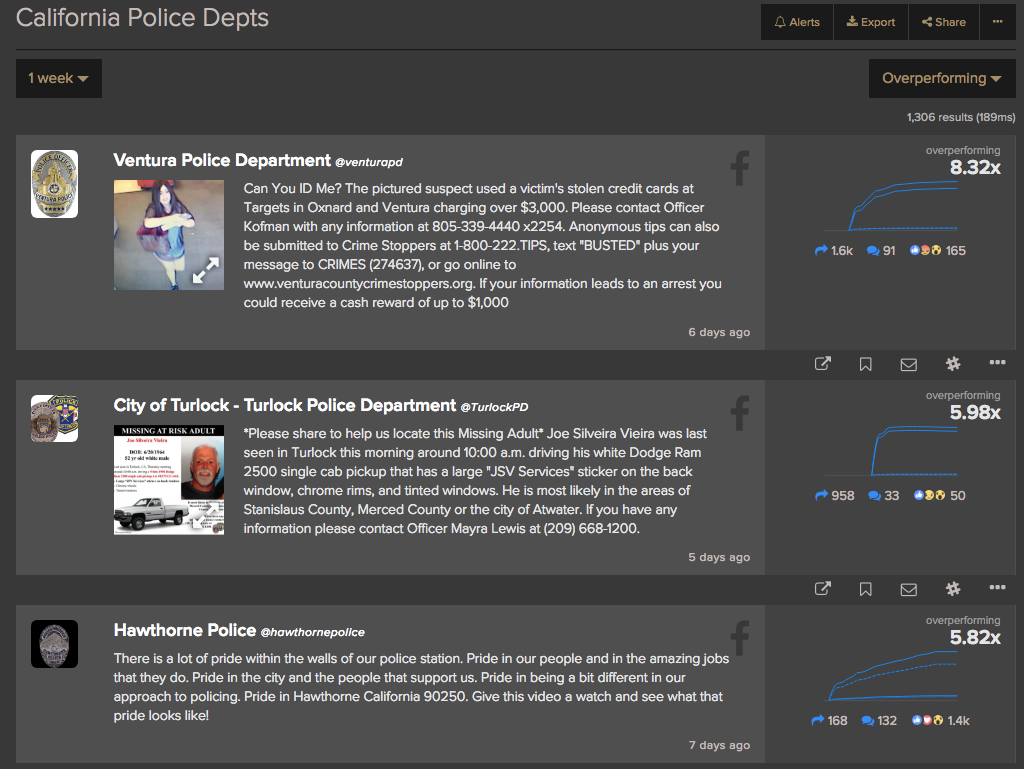The width and height of the screenshot is (1024, 769).
Task: Expand the Ventura suspect photo
Action: [x=206, y=271]
